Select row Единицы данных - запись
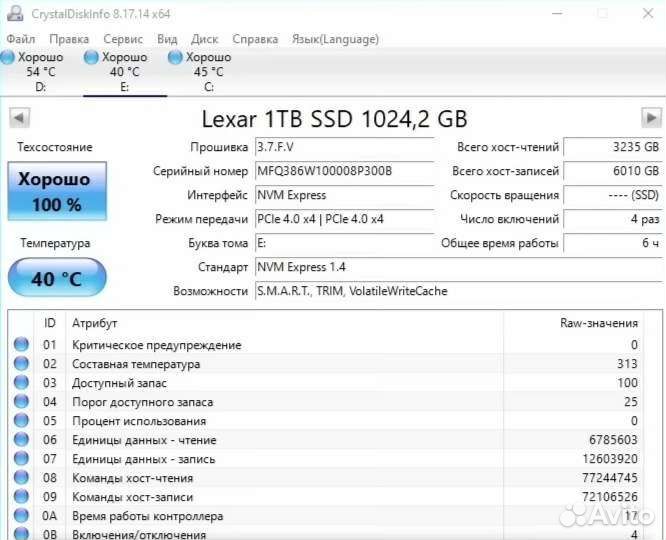 tap(325, 458)
